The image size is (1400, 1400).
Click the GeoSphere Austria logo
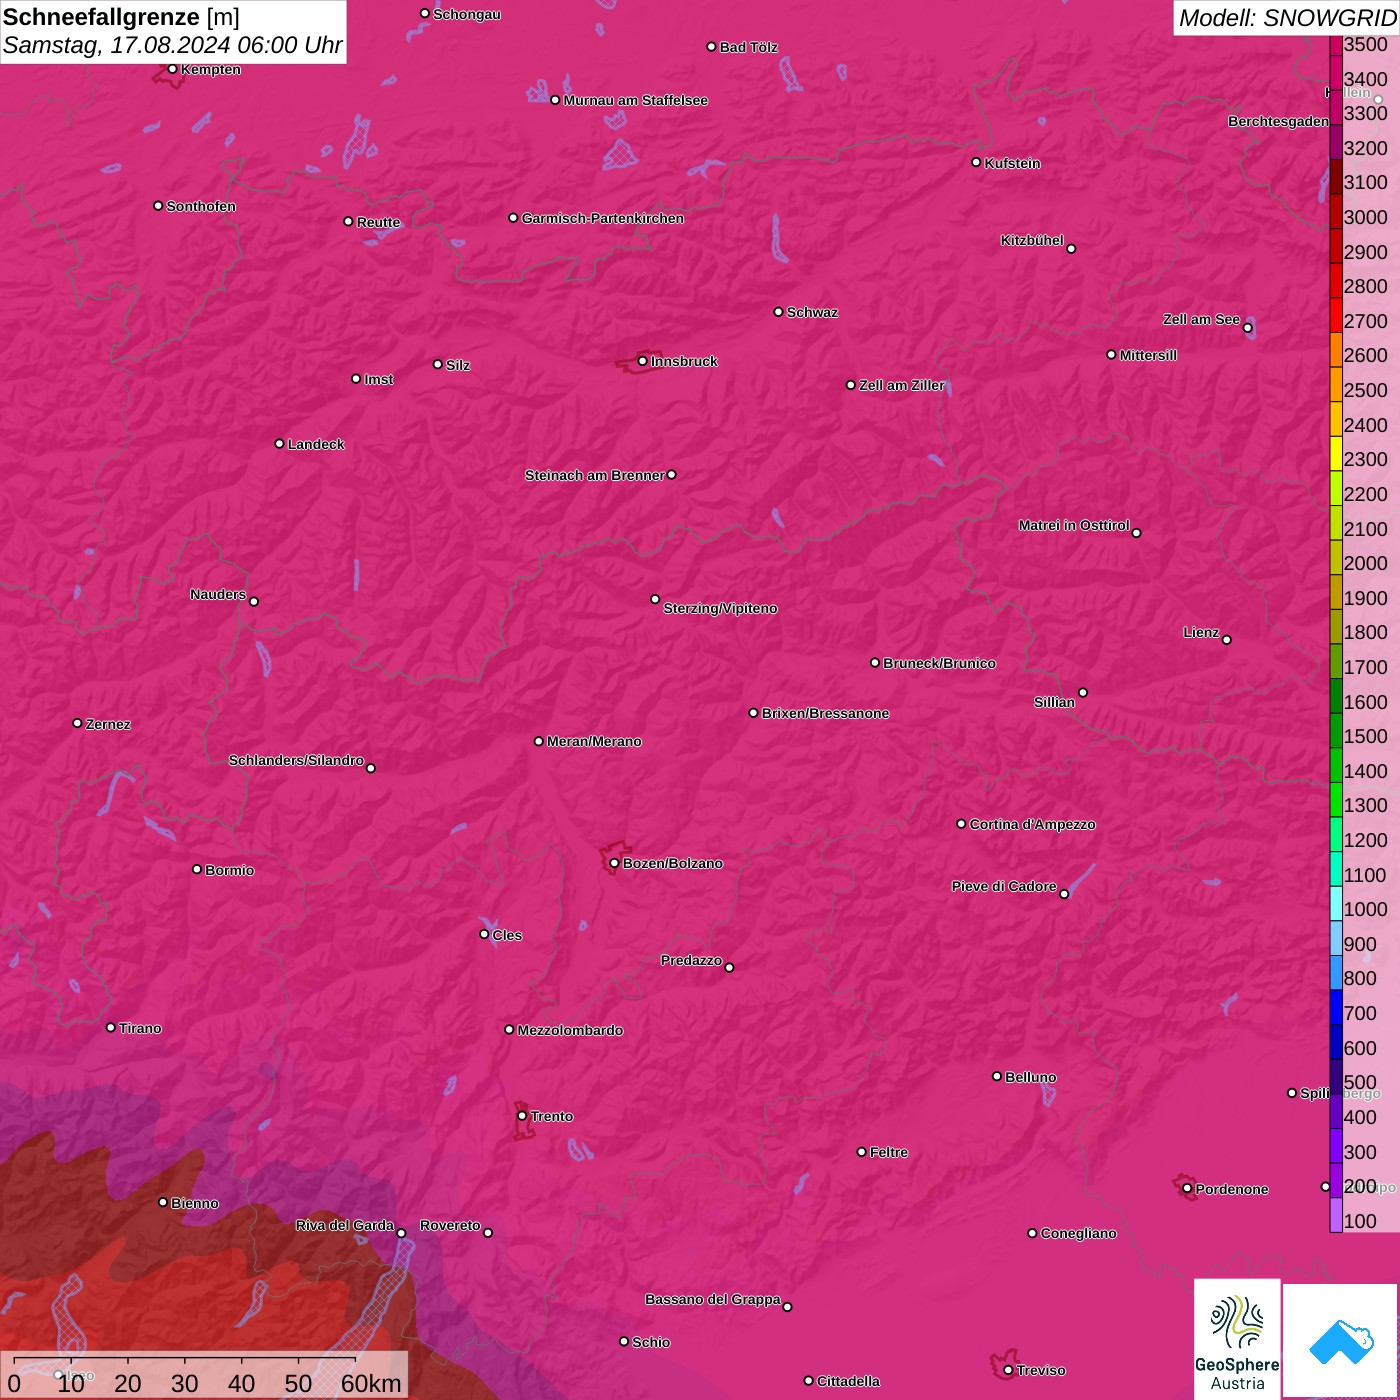tap(1237, 1338)
